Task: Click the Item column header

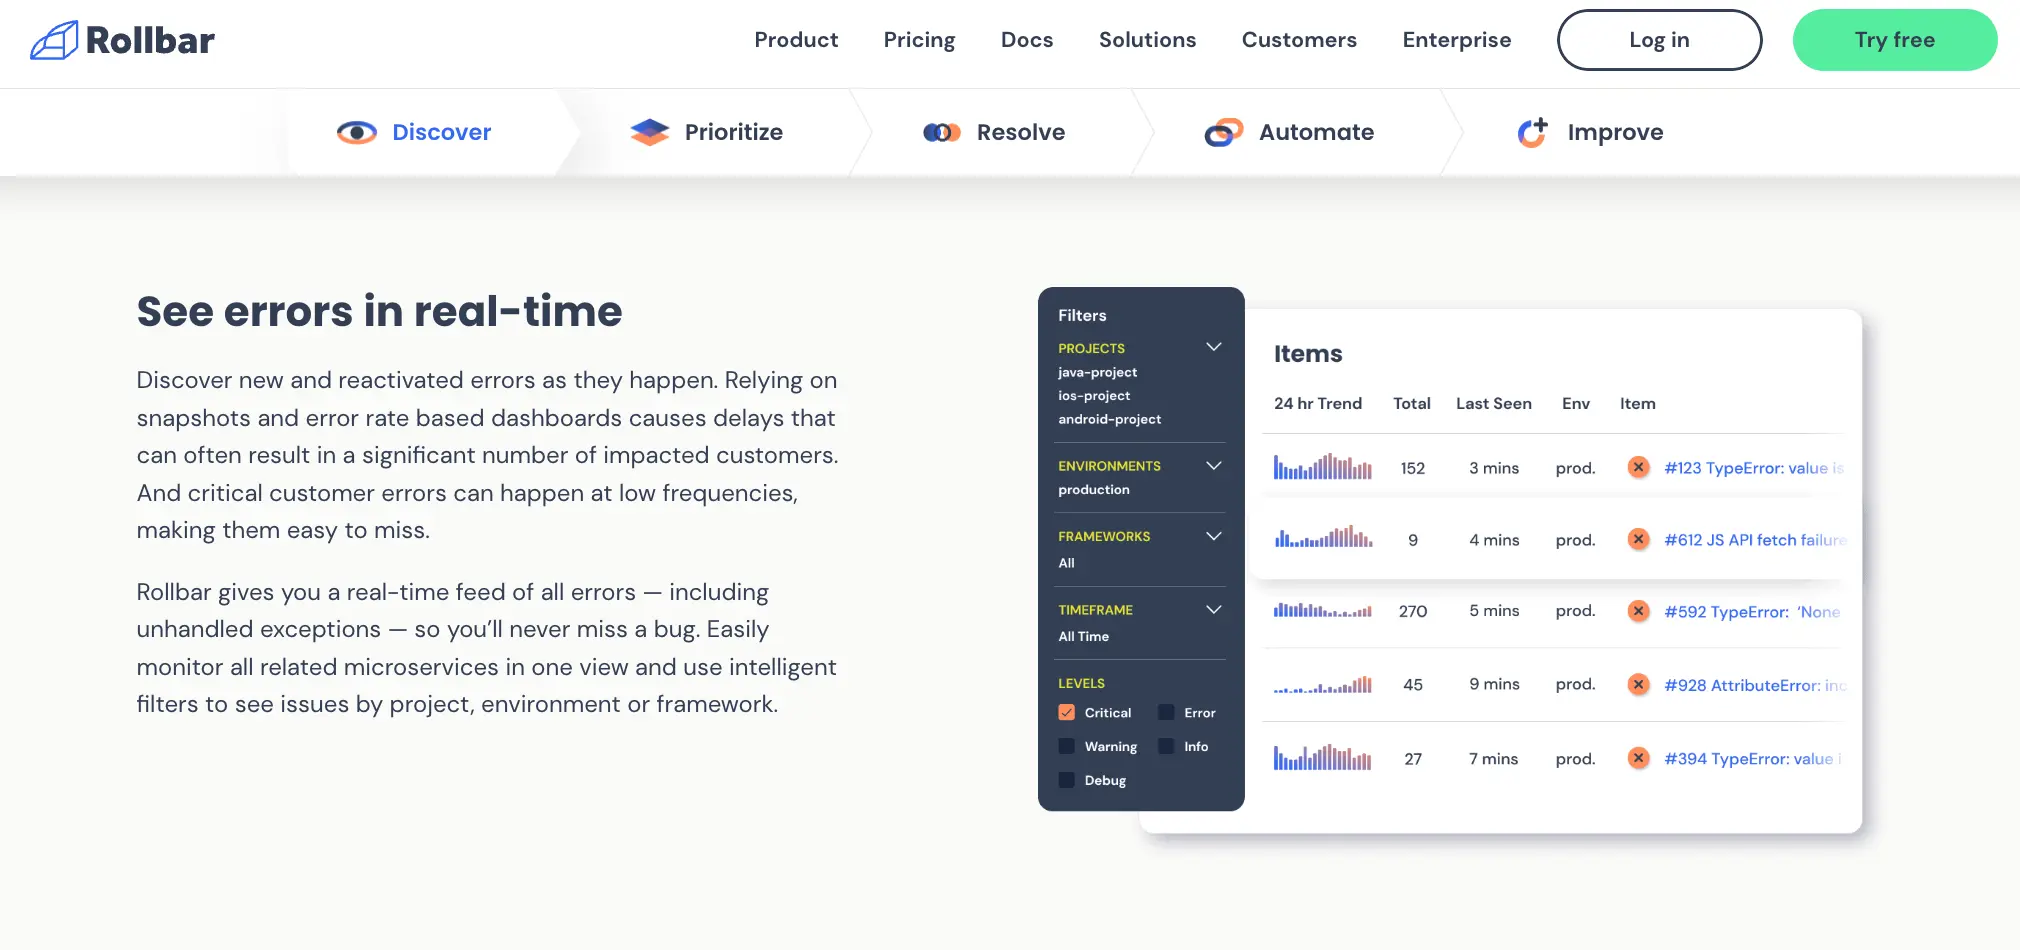Action: (1637, 403)
